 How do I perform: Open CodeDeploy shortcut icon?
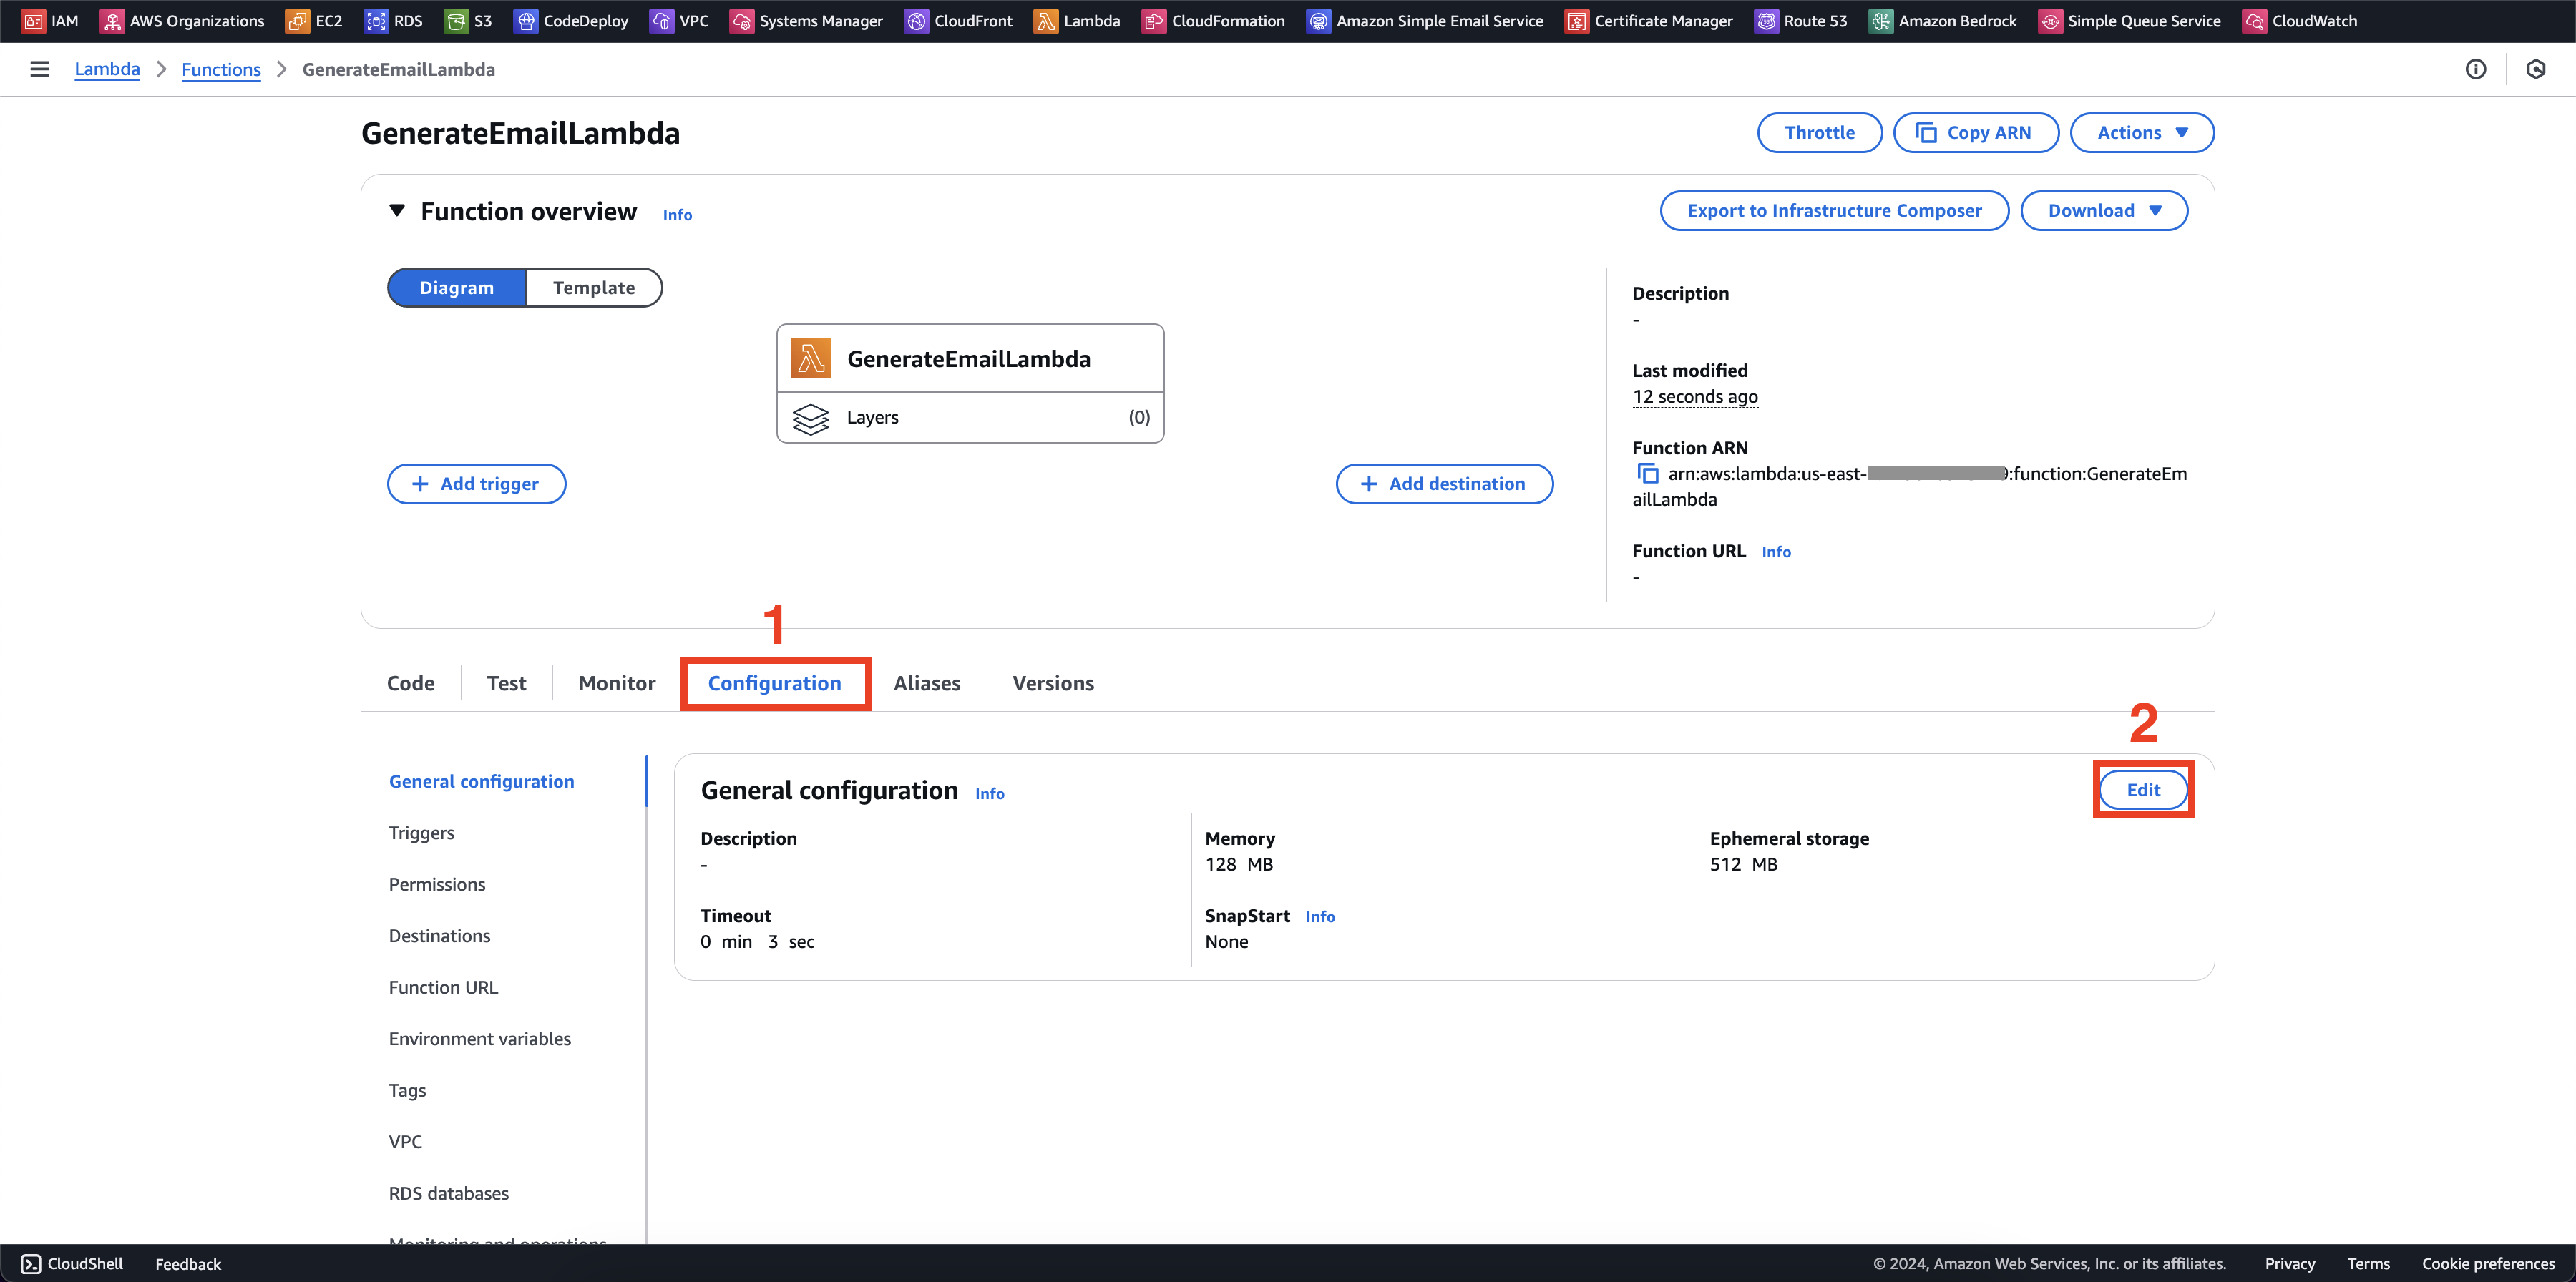tap(525, 21)
